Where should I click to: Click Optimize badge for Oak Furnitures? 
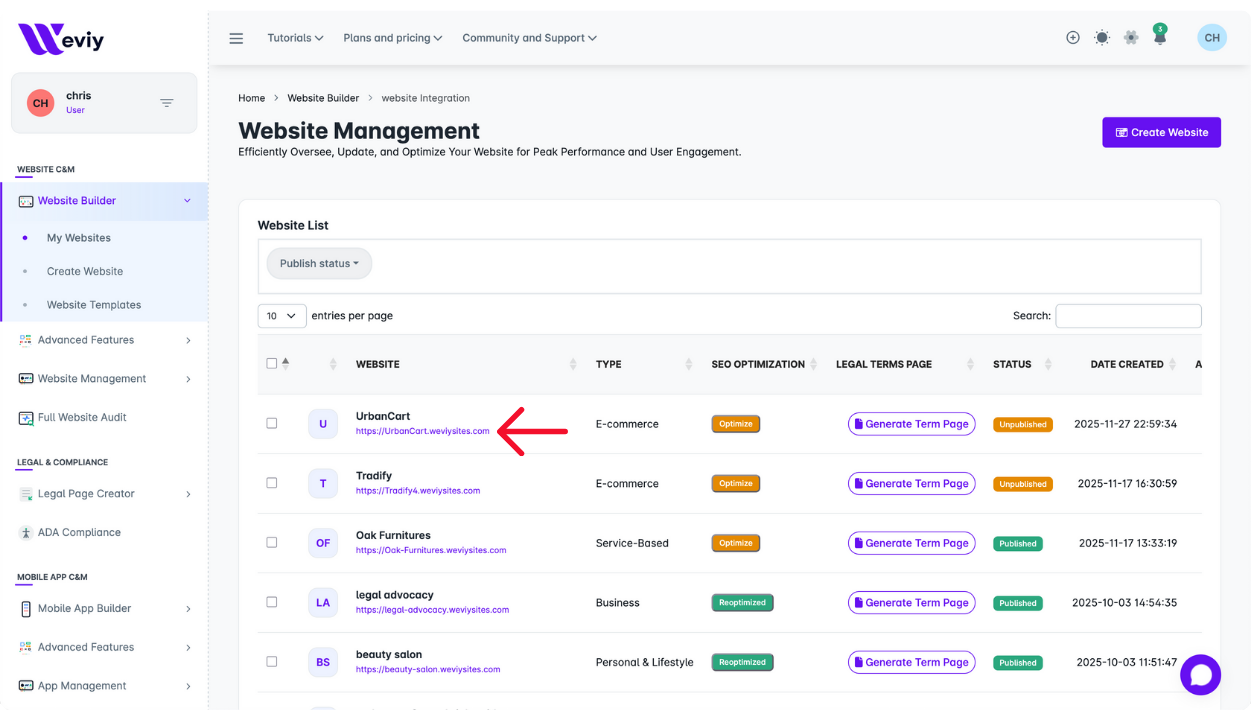[x=735, y=543]
